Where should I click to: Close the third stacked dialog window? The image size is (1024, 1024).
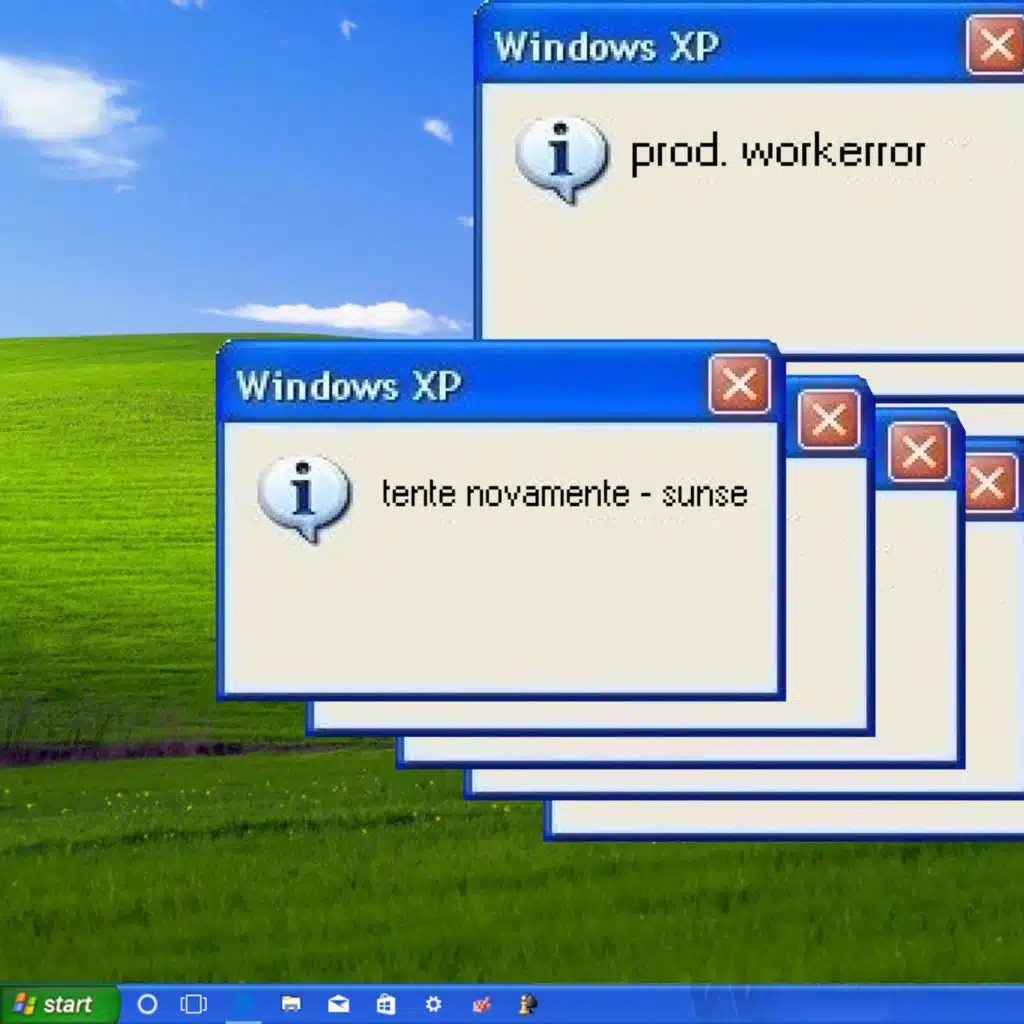[919, 452]
